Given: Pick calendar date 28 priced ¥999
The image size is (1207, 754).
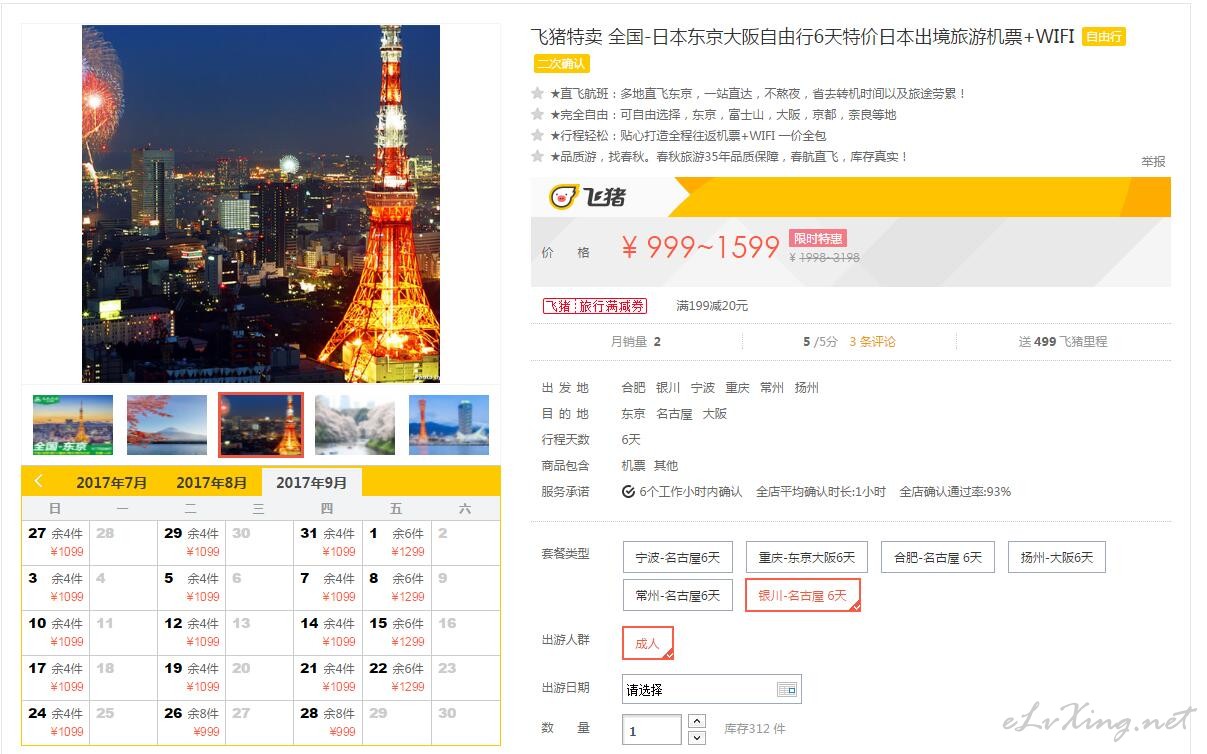Looking at the screenshot, I should 328,723.
